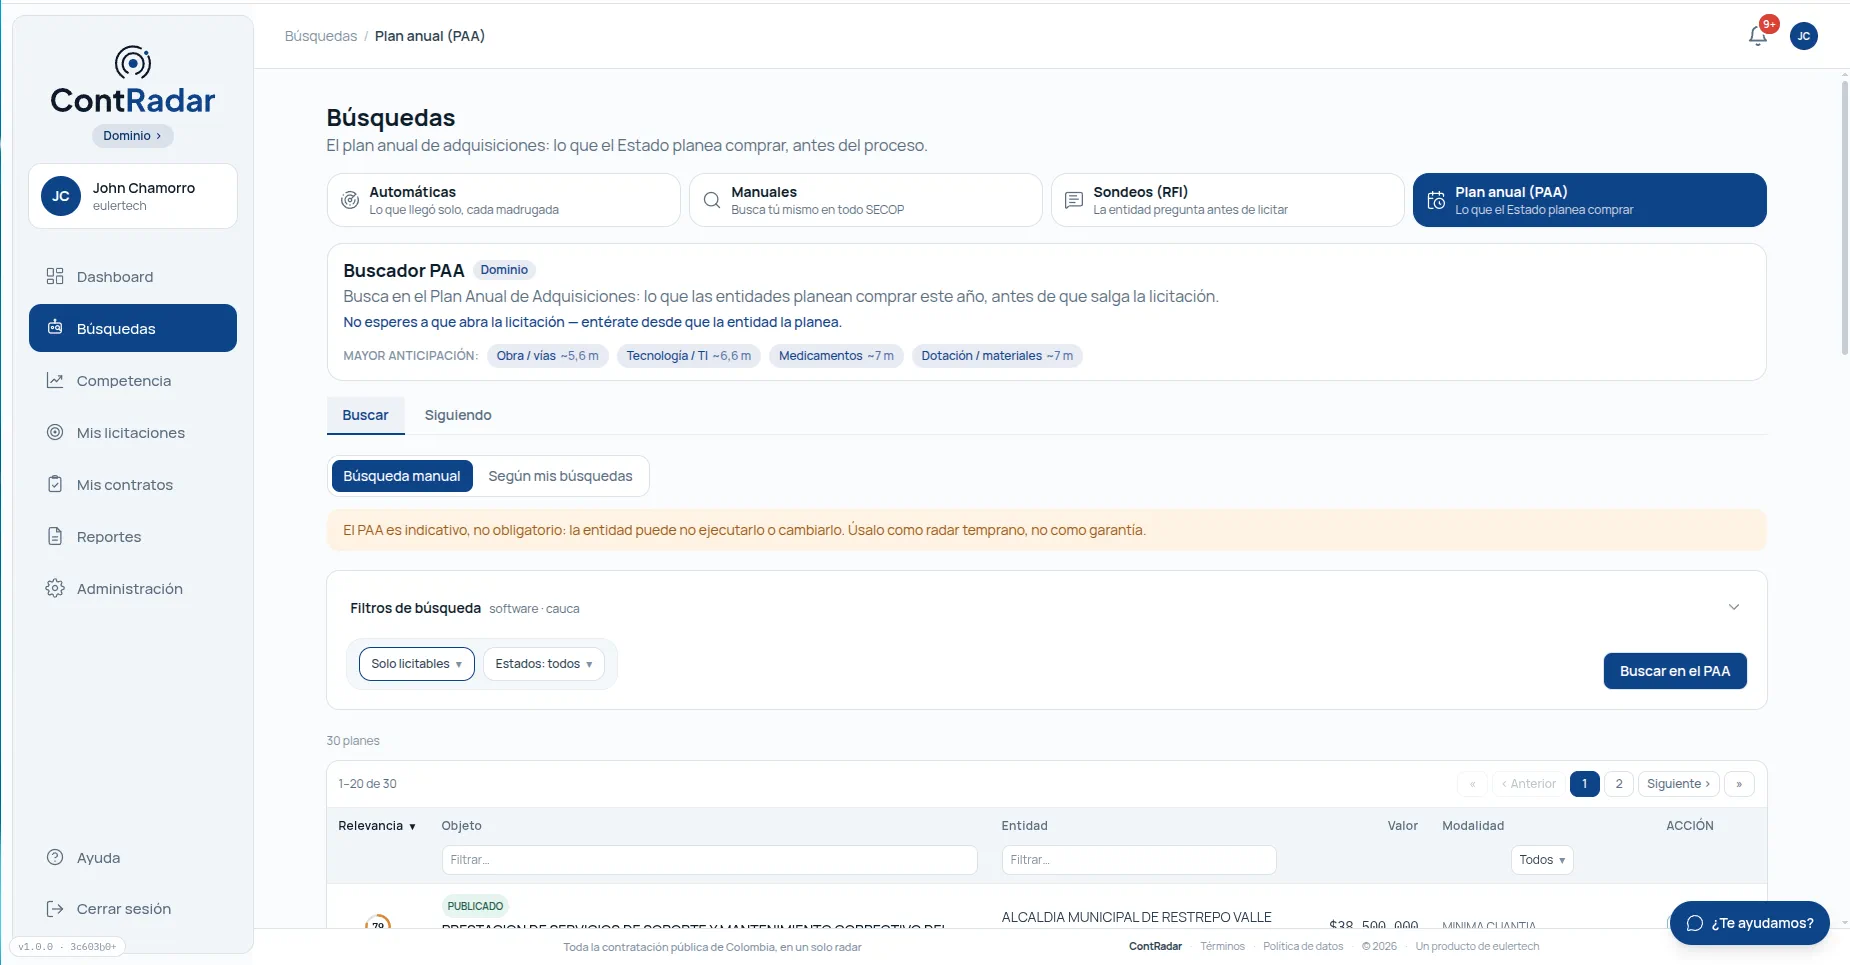
Task: Click the Plan anual calendar icon
Action: (1436, 200)
